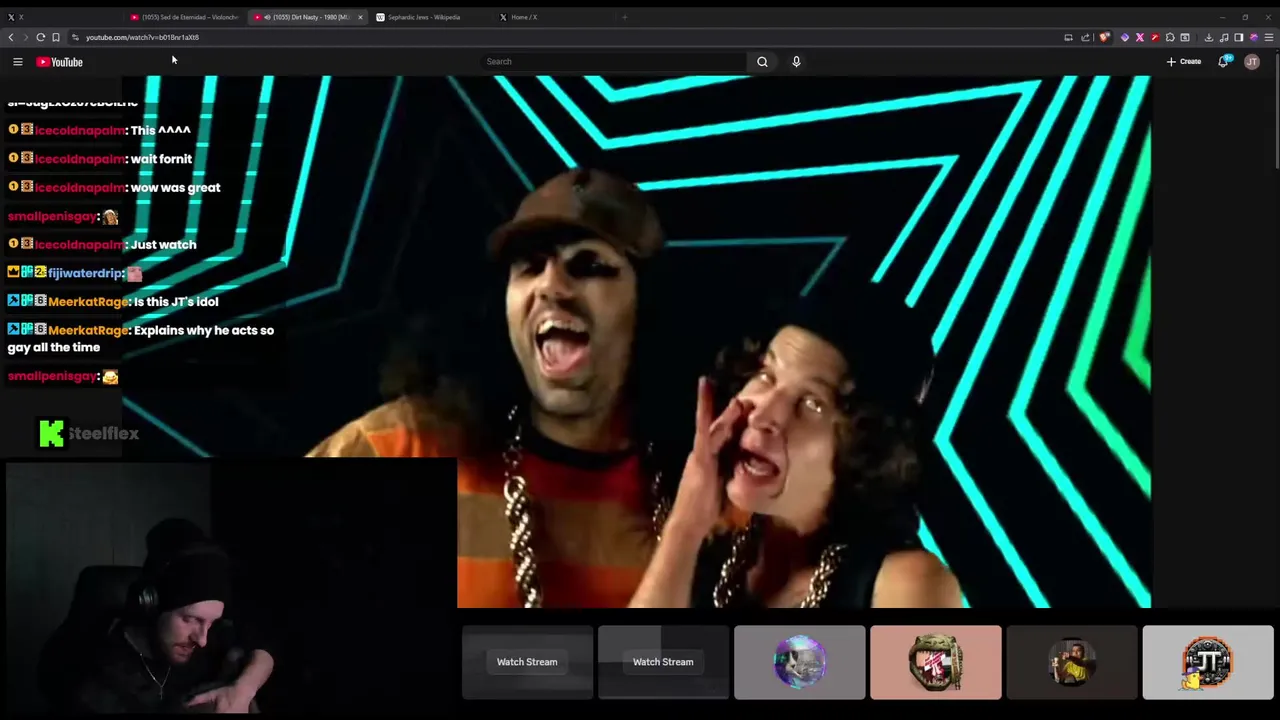Click username fijiwaterdrip in chat
The image size is (1280, 720).
pyautogui.click(x=85, y=273)
